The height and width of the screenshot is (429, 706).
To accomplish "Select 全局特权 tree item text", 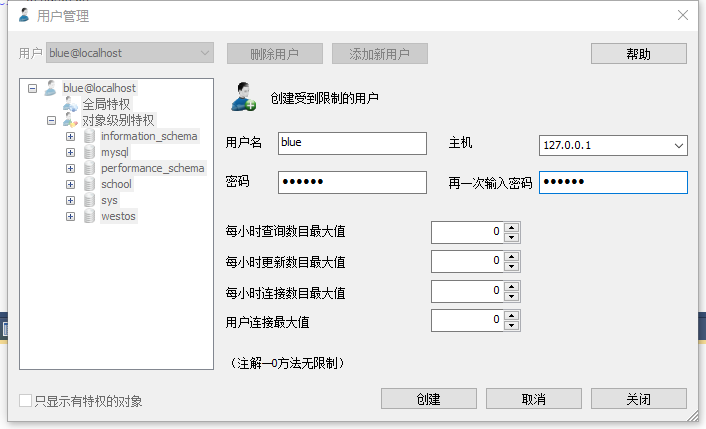I will (106, 104).
